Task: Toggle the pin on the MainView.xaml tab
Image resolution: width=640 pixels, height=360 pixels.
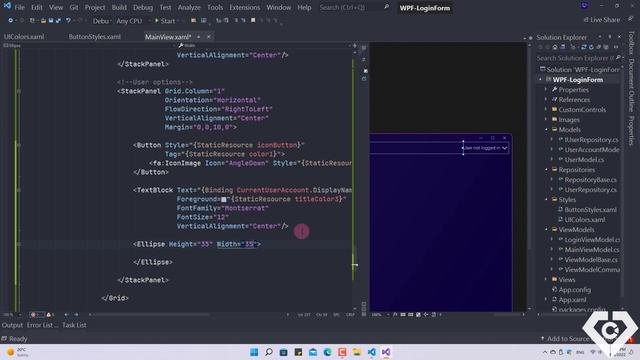Action: pyautogui.click(x=199, y=37)
